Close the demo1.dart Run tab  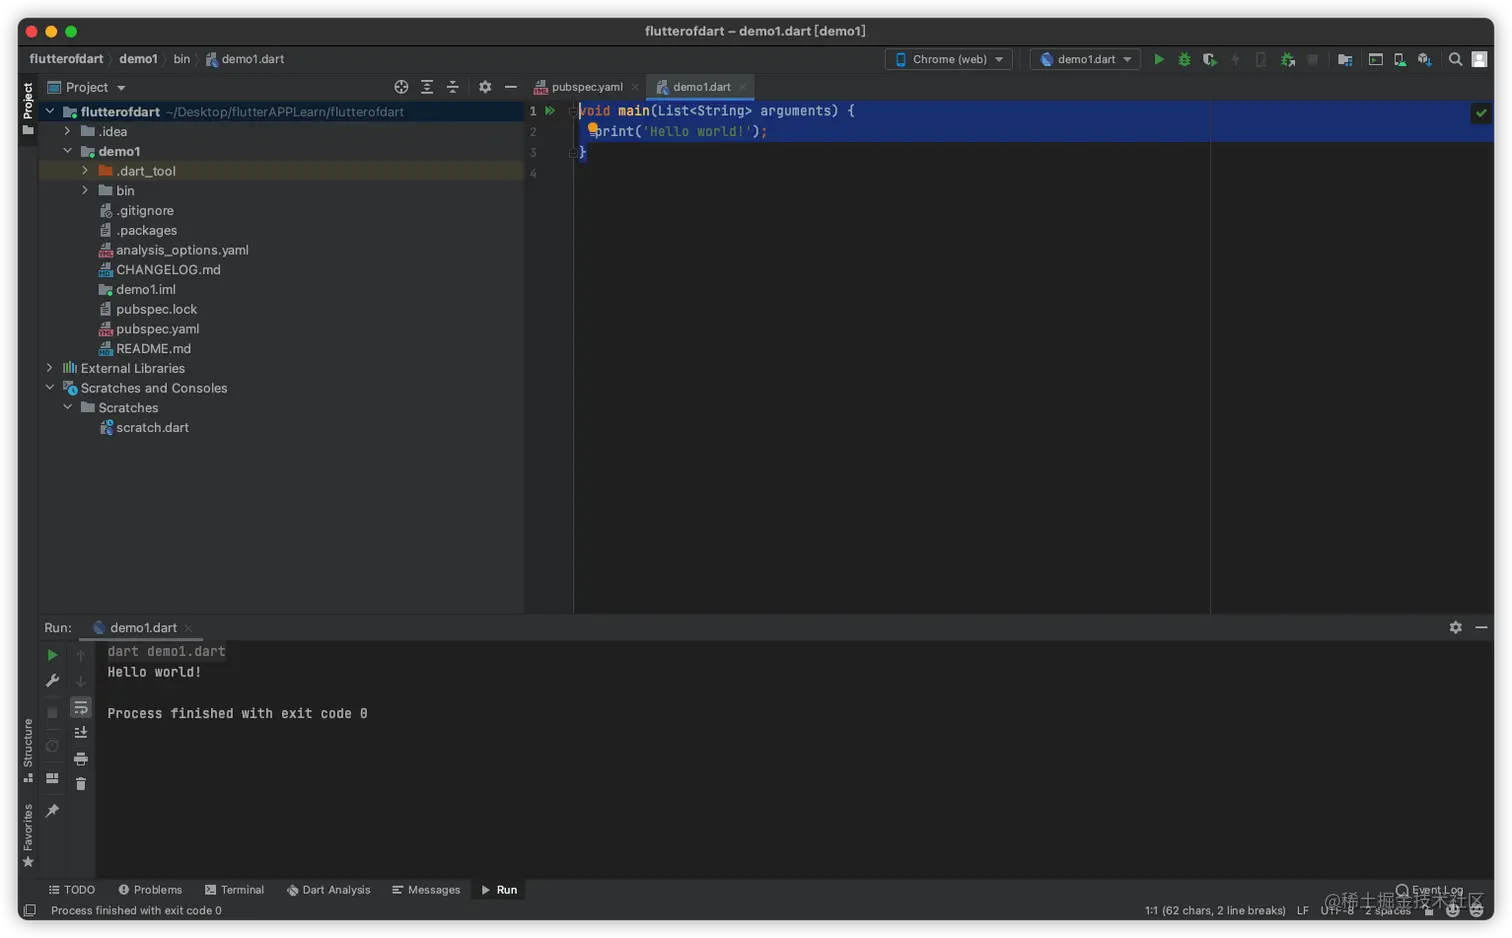188,628
